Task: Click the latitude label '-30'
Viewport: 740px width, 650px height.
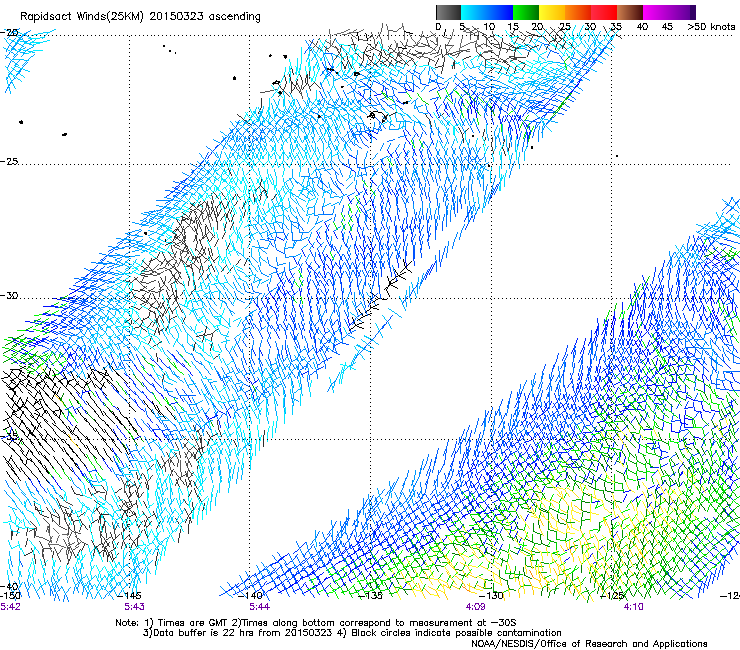Action: pyautogui.click(x=9, y=295)
